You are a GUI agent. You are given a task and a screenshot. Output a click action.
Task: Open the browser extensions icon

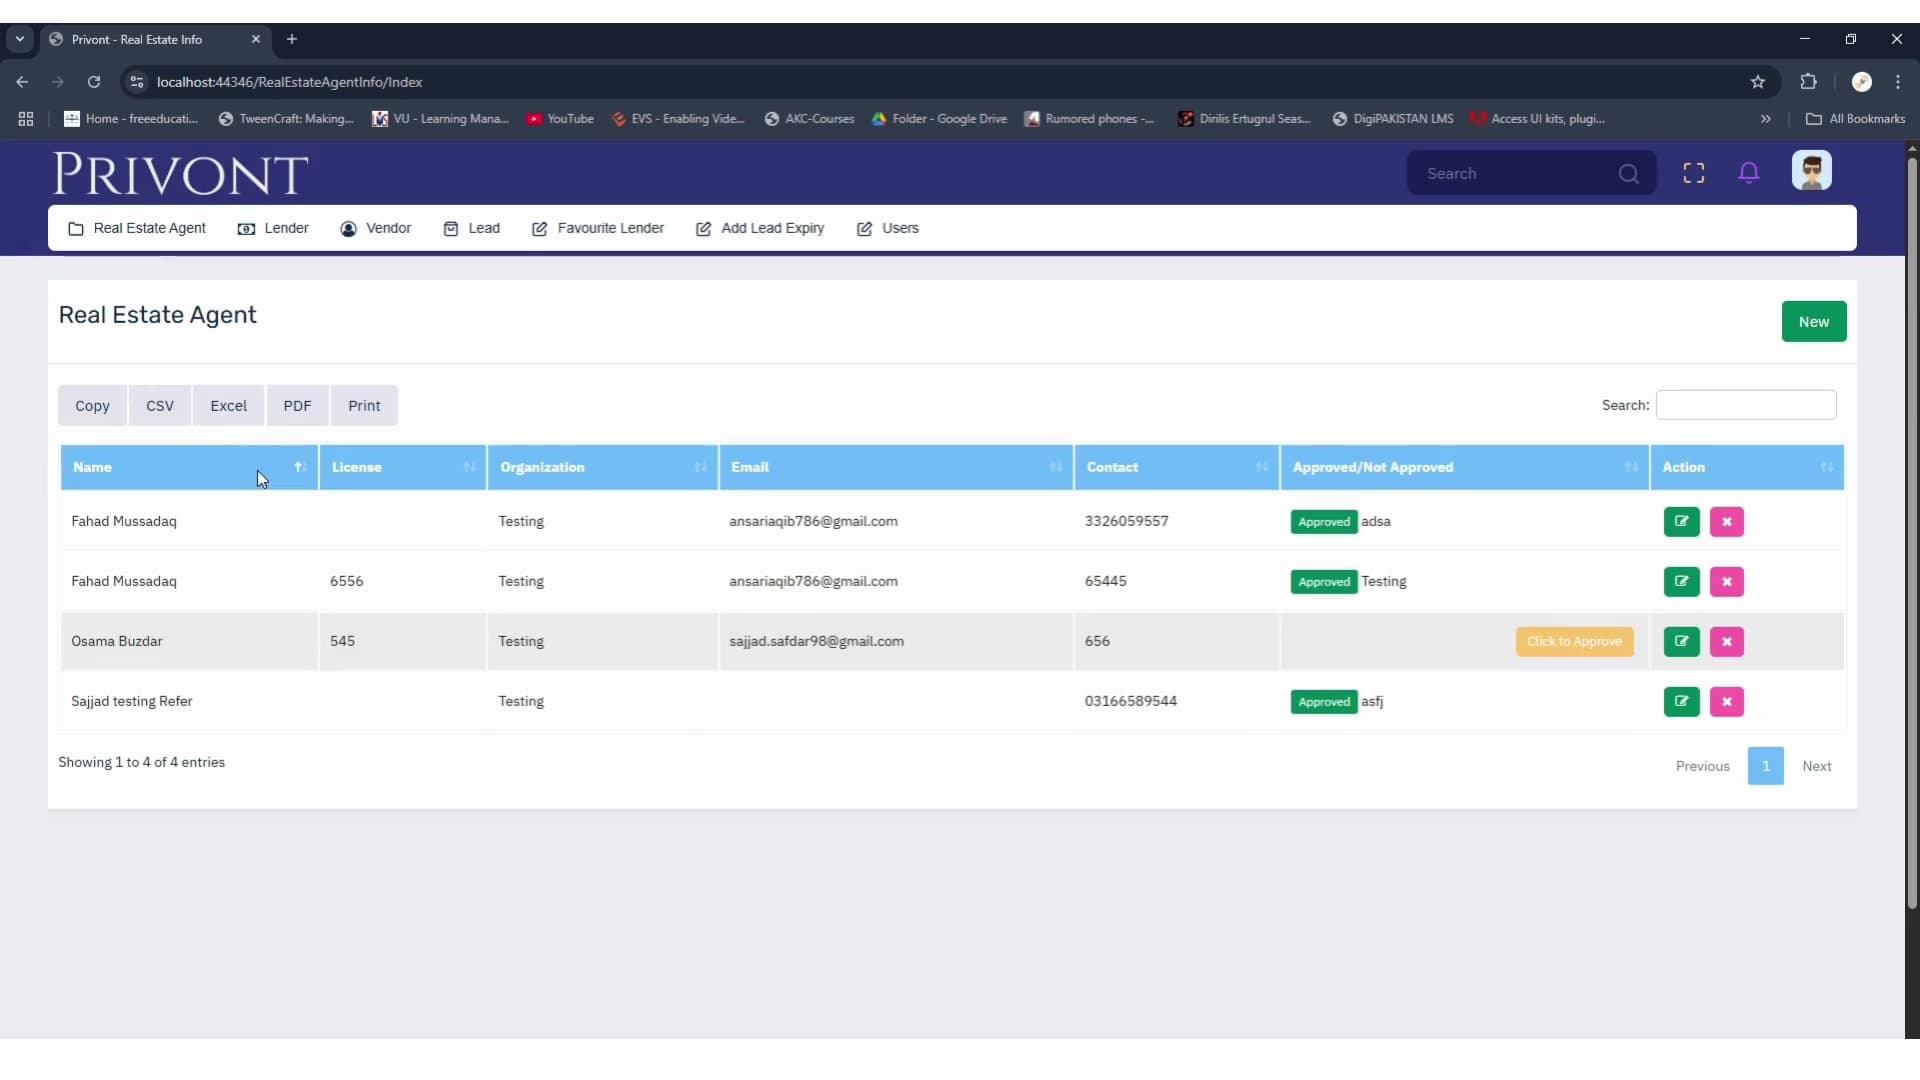point(1808,82)
